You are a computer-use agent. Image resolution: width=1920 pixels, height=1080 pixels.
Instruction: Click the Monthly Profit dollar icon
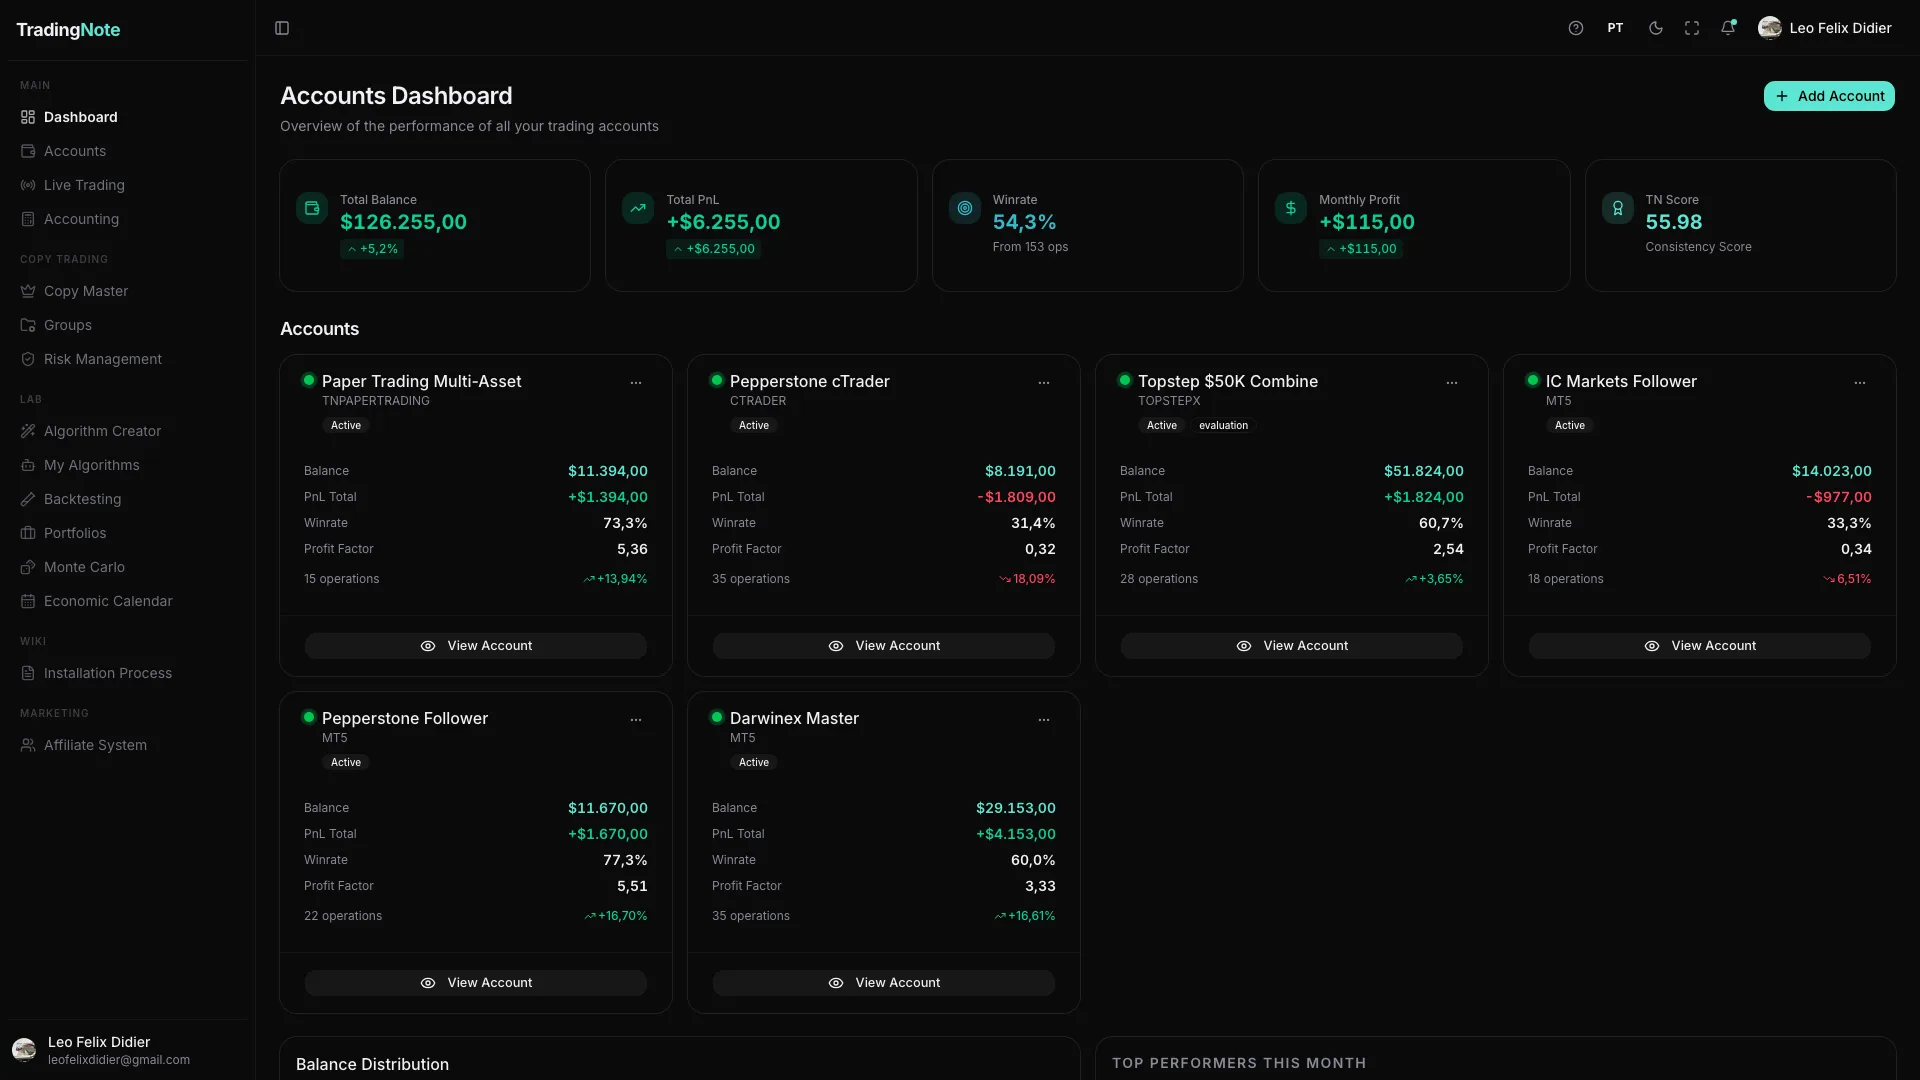[1291, 208]
